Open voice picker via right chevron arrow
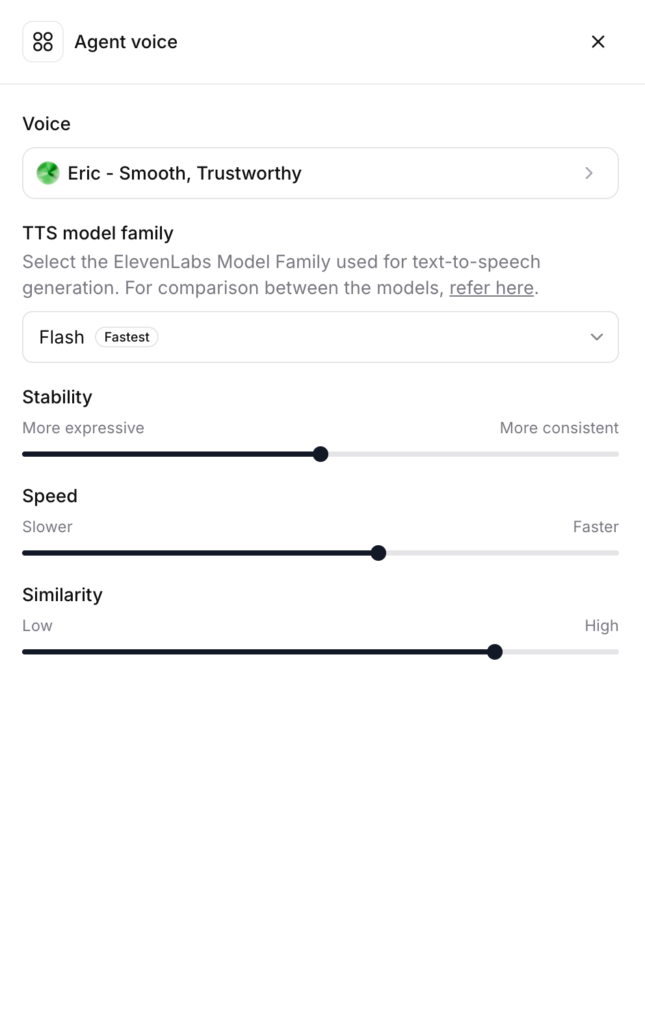645x1024 pixels. click(589, 173)
